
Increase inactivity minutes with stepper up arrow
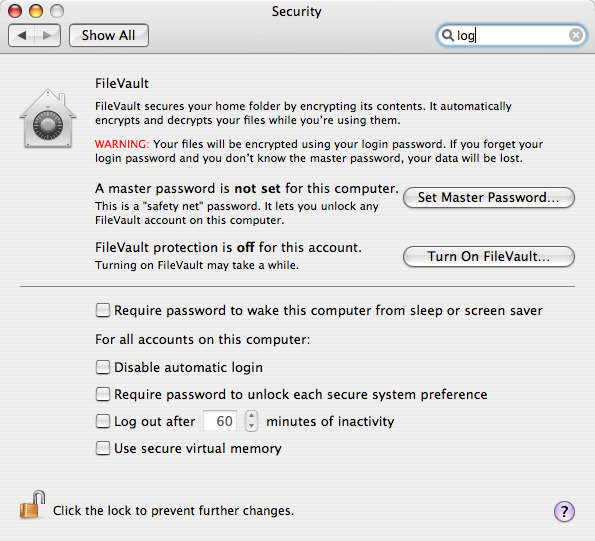[x=251, y=416]
